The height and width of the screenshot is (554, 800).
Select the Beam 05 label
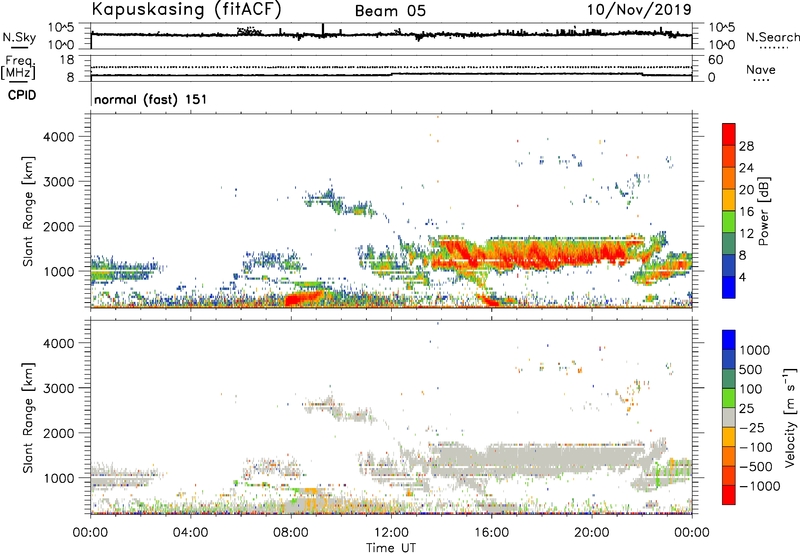pos(390,11)
